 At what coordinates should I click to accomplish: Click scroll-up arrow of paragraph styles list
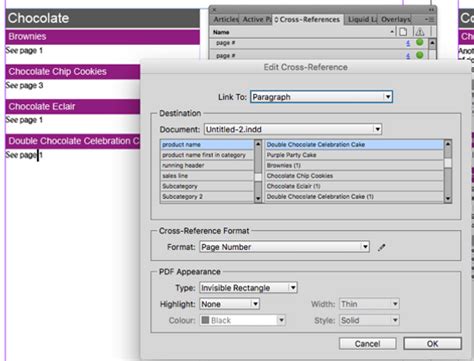point(258,144)
